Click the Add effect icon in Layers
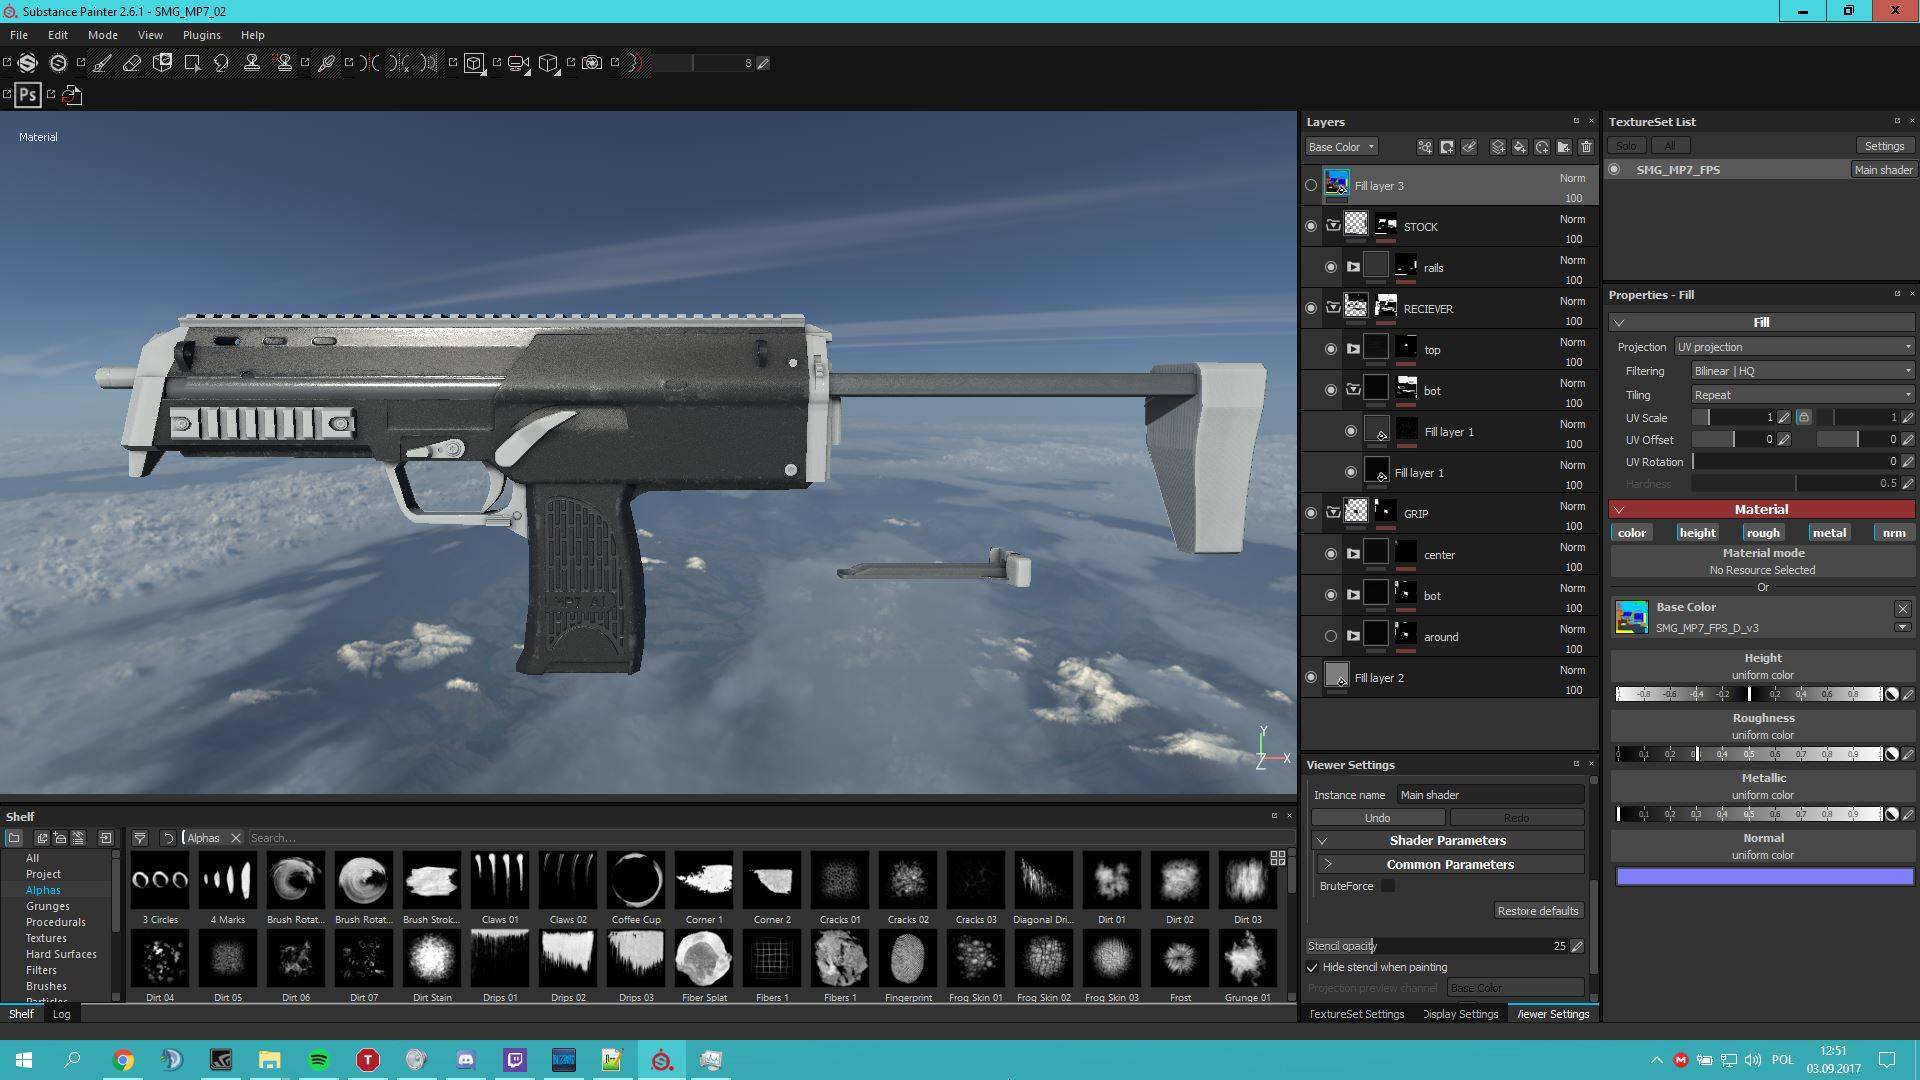Image resolution: width=1920 pixels, height=1080 pixels. [1425, 147]
